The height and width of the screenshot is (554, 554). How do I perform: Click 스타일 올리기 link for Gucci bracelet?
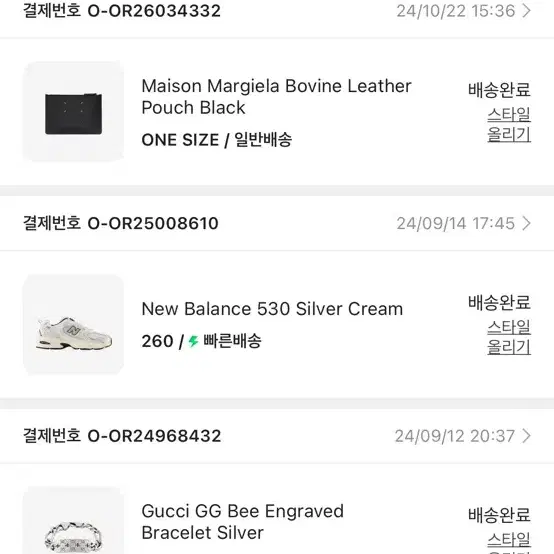[509, 542]
